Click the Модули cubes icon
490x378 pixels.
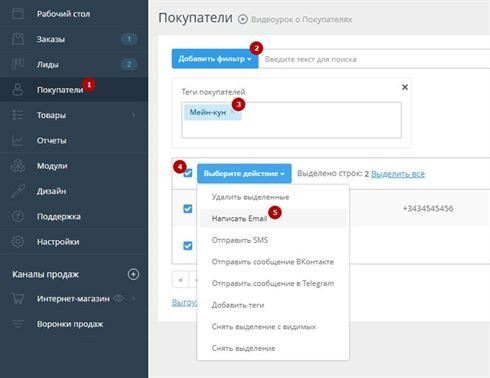(18, 166)
